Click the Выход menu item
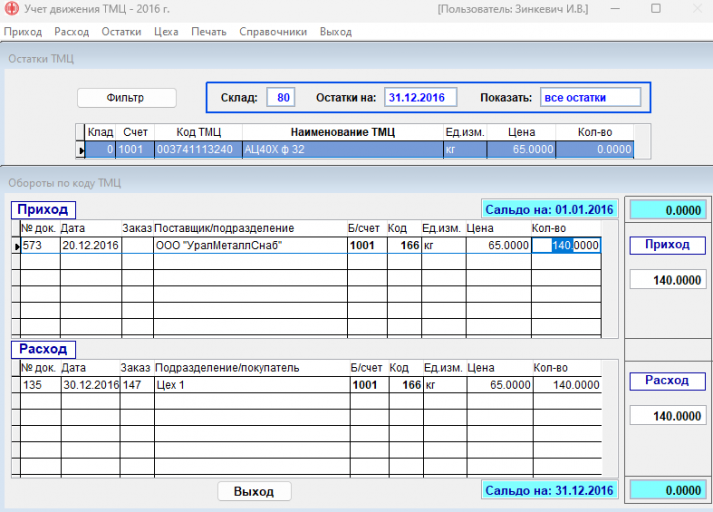Screen dimensions: 713x512 pos(336,32)
